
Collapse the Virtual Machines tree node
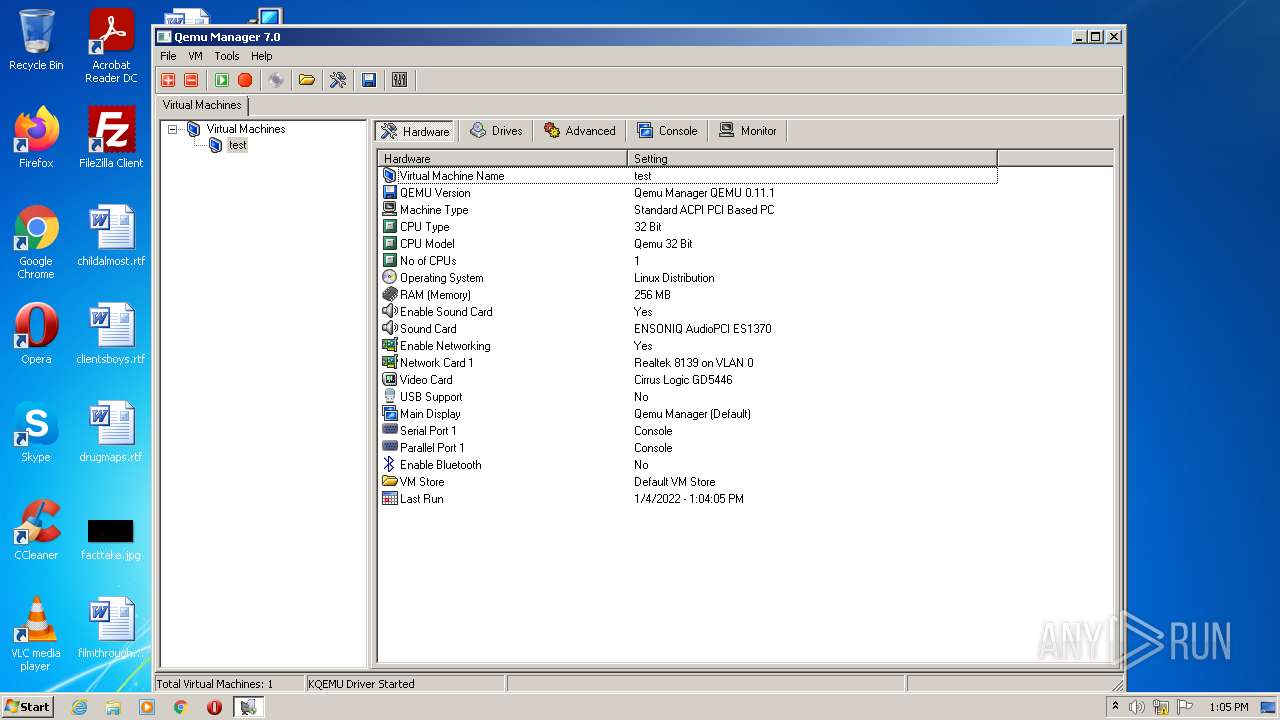tap(173, 129)
